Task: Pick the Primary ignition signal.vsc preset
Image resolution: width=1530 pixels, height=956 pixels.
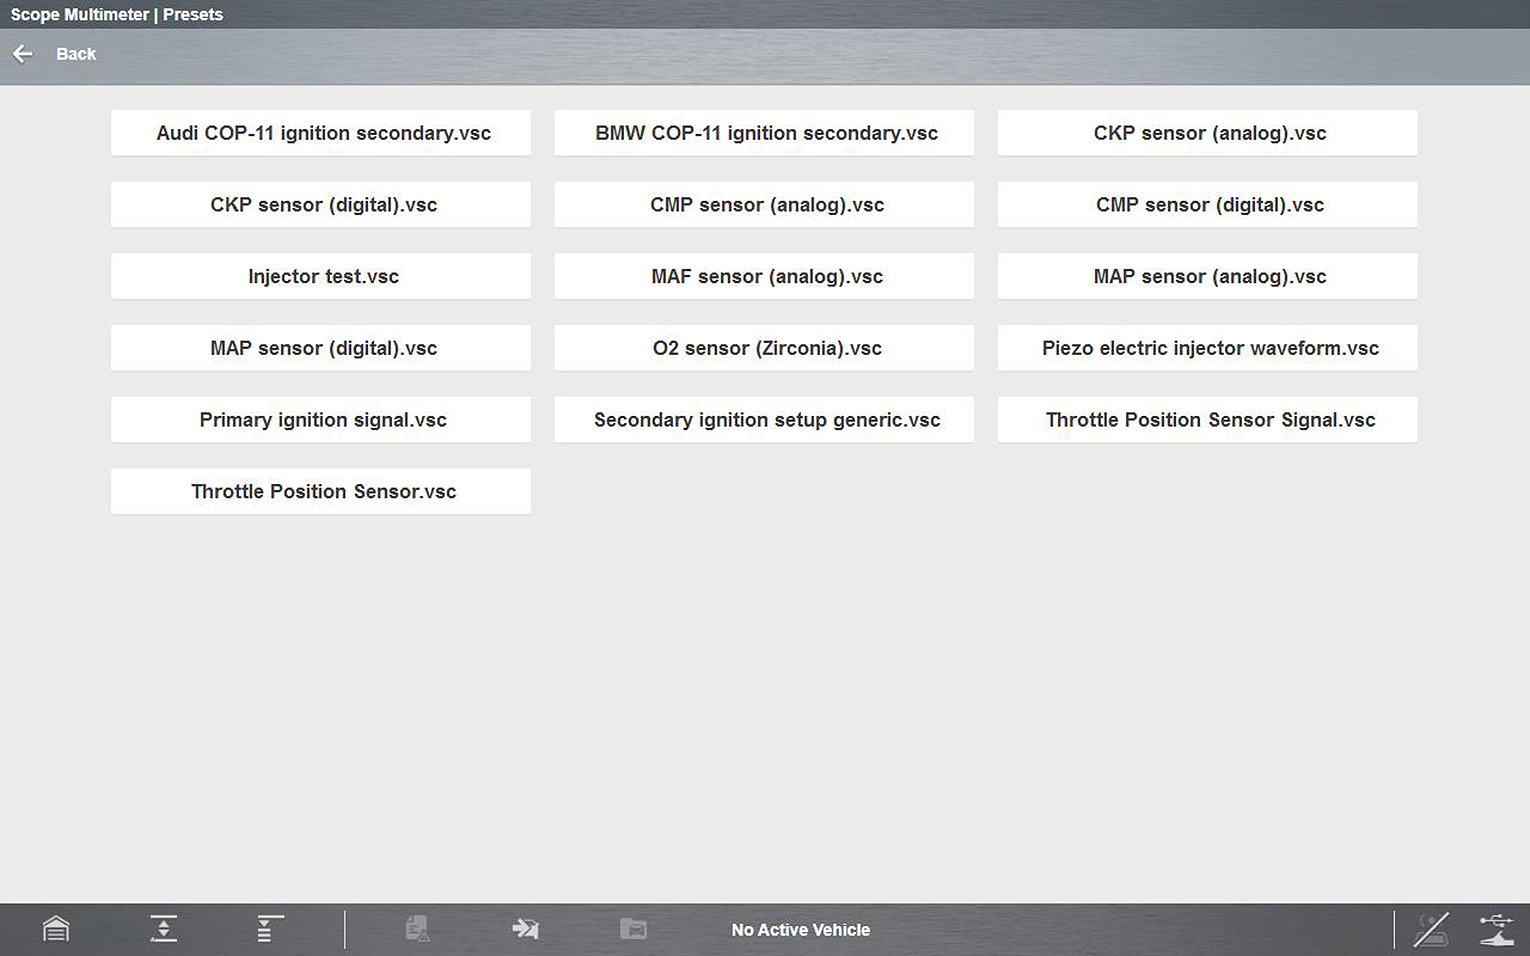Action: tap(321, 420)
